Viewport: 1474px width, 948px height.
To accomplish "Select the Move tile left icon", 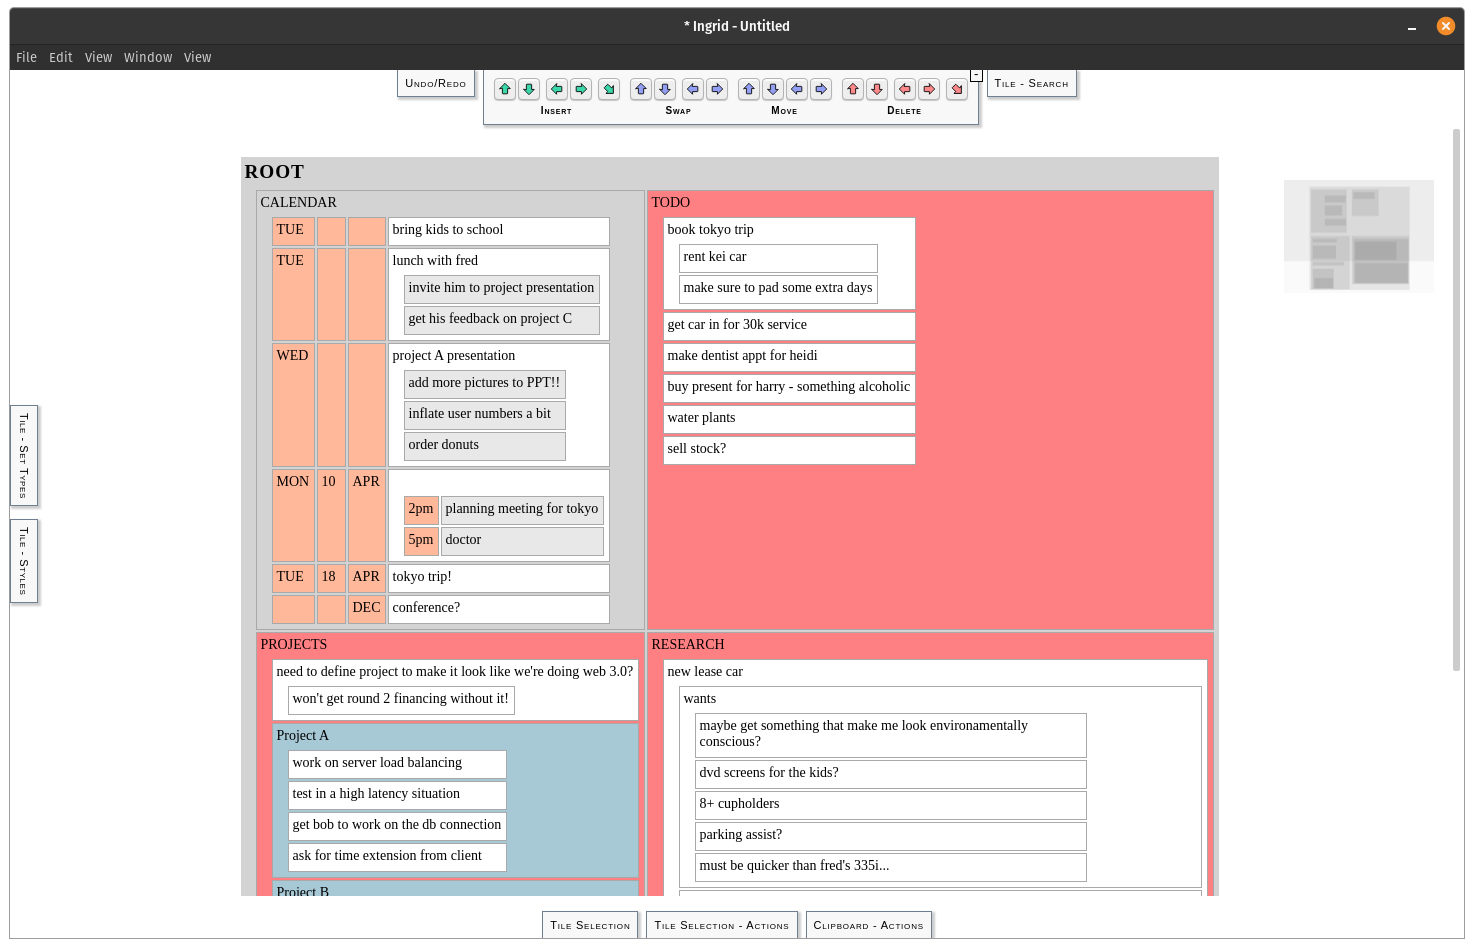I will pyautogui.click(x=796, y=89).
